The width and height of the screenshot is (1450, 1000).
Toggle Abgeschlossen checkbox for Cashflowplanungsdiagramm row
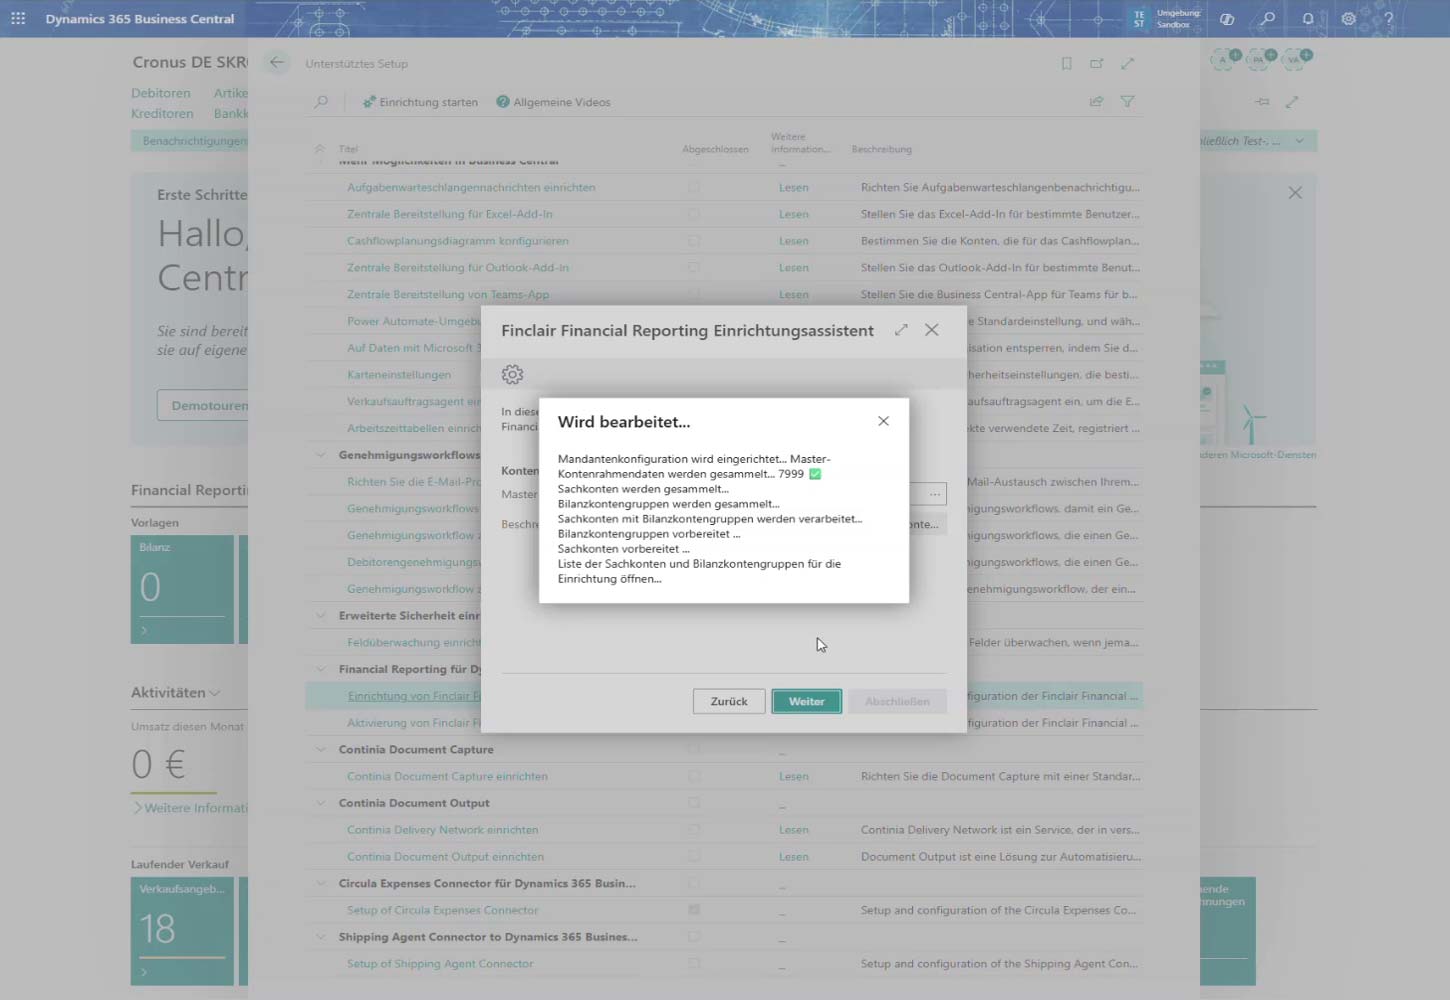click(x=694, y=241)
